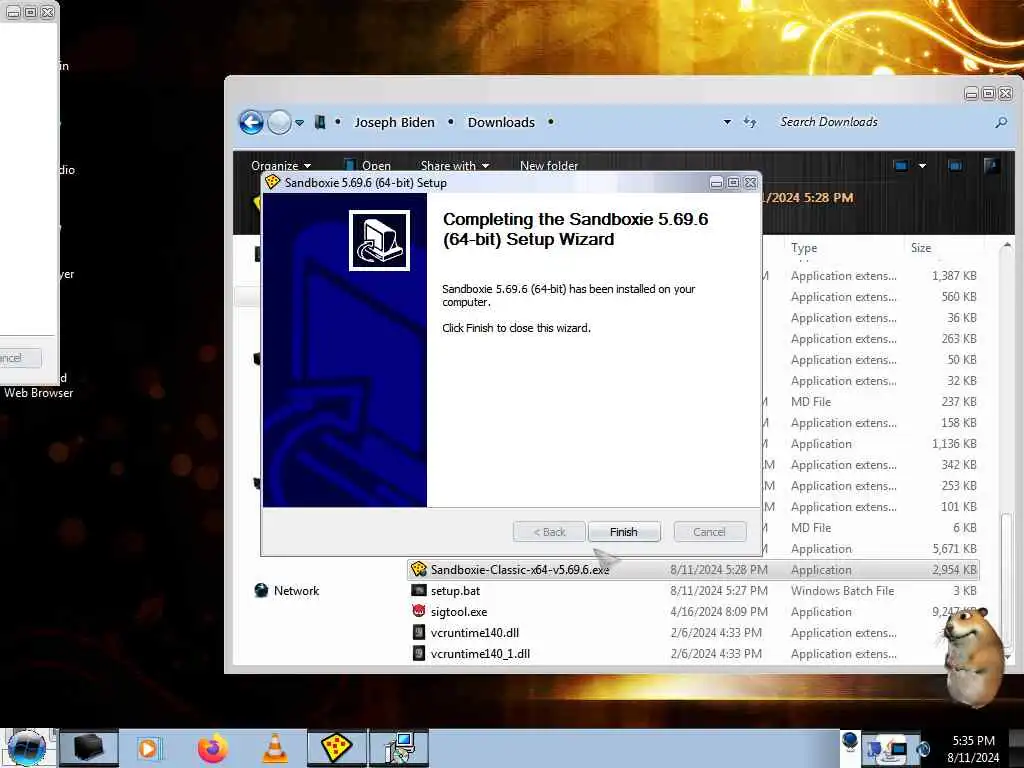Open the Share with menu
This screenshot has width=1024, height=768.
[455, 165]
